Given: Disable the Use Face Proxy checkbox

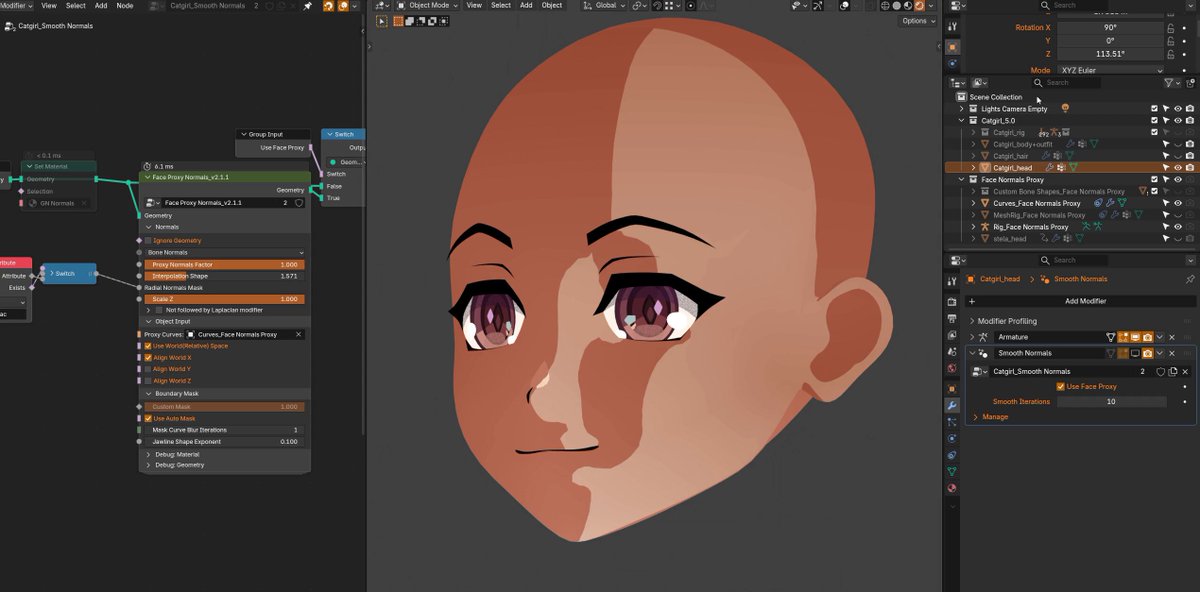Looking at the screenshot, I should 1061,386.
